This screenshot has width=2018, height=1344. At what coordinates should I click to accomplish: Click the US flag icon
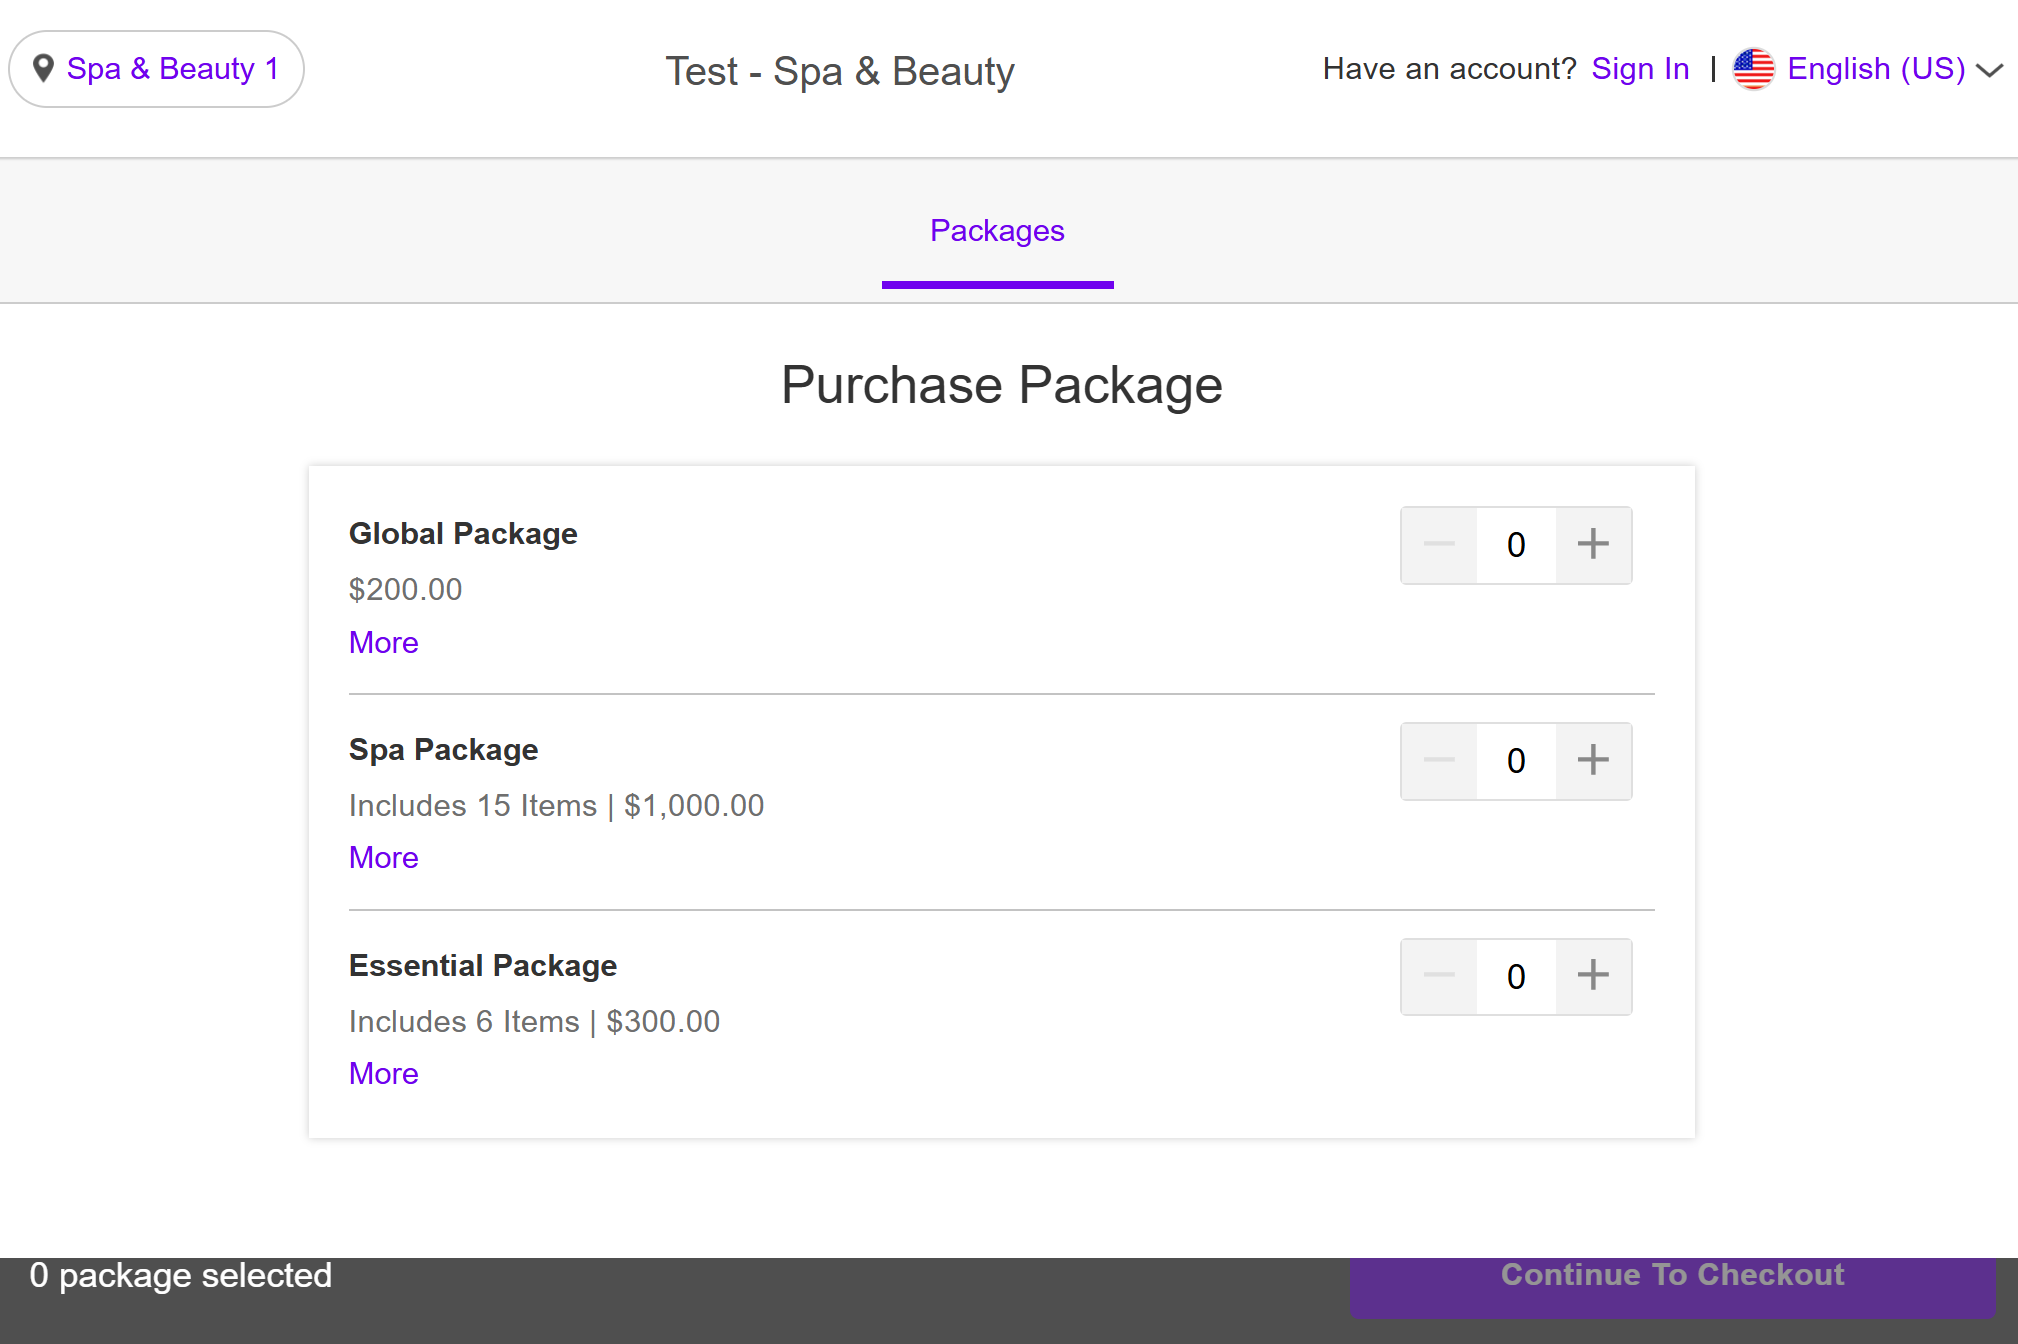pyautogui.click(x=1753, y=69)
